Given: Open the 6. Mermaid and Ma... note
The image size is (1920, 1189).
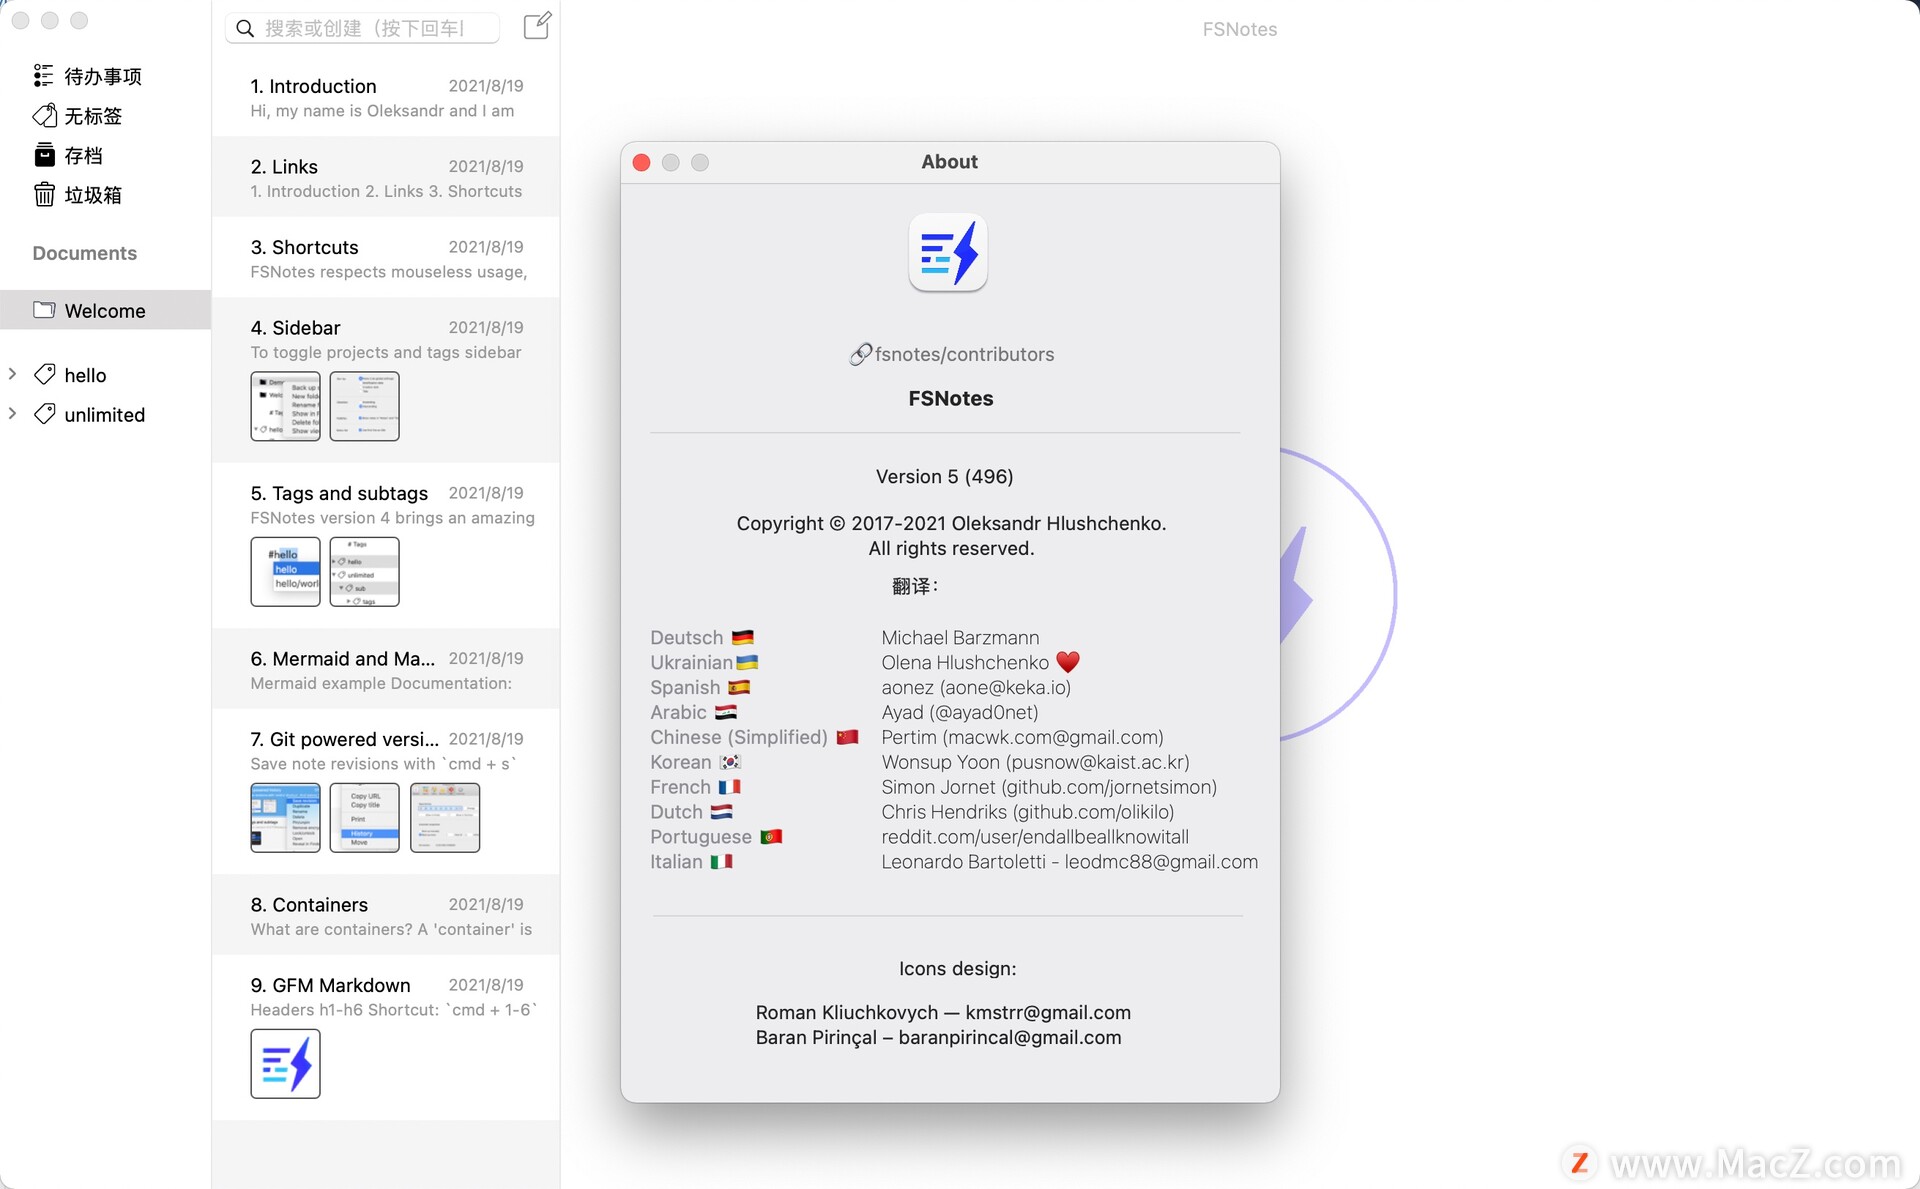Looking at the screenshot, I should [386, 669].
